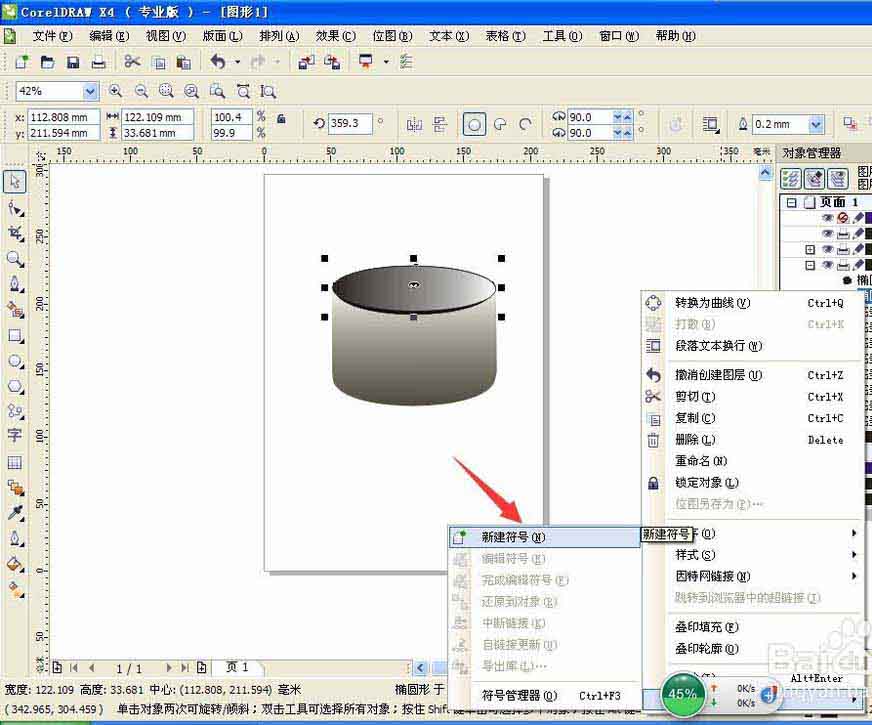The image size is (872, 725).
Task: Click the New document icon
Action: point(21,62)
